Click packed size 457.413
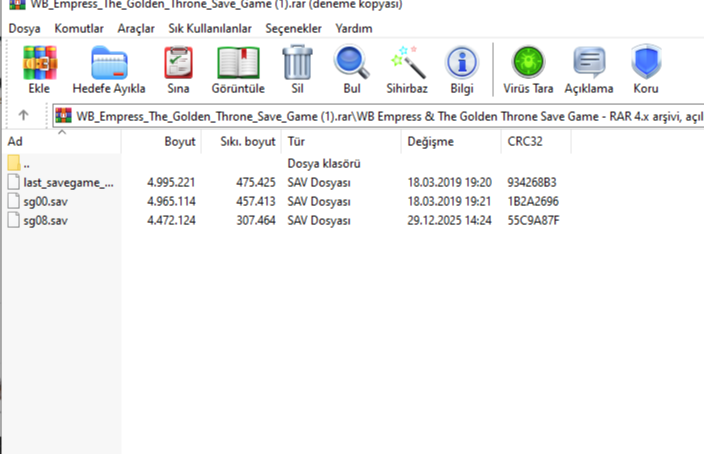The image size is (704, 454). click(x=255, y=201)
